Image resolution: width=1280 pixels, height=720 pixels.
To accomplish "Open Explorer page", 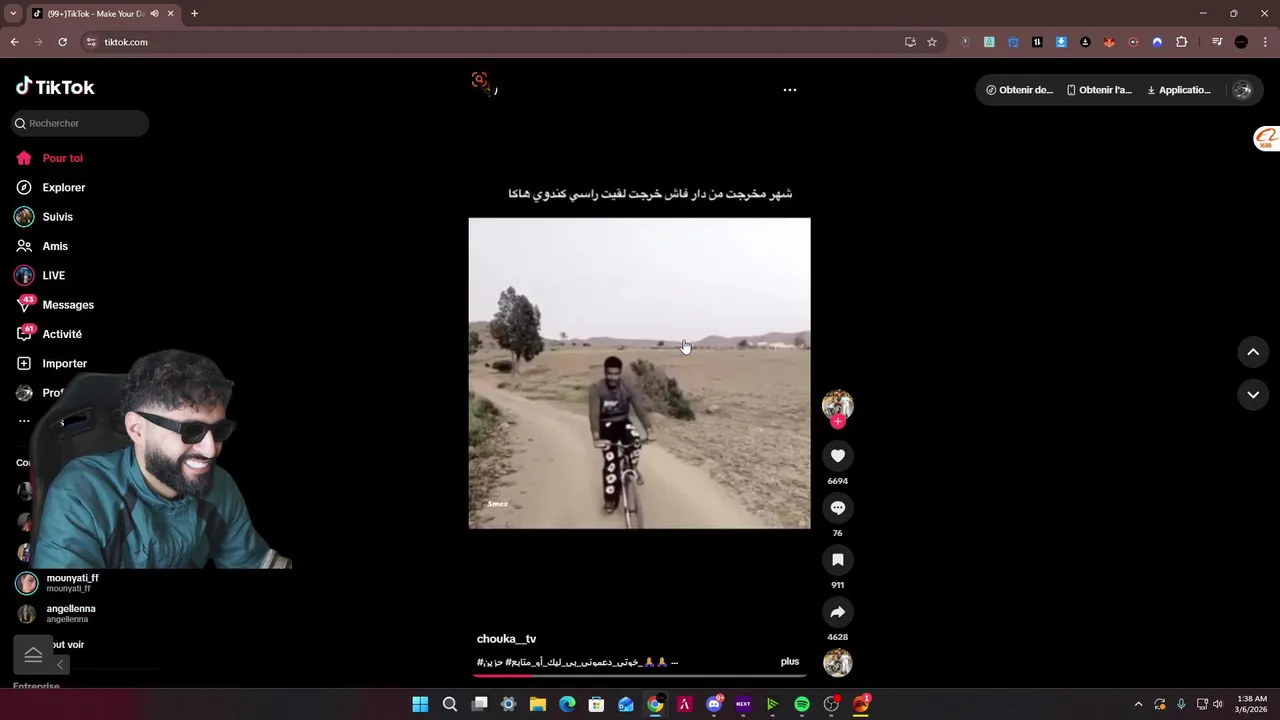I will point(51,187).
